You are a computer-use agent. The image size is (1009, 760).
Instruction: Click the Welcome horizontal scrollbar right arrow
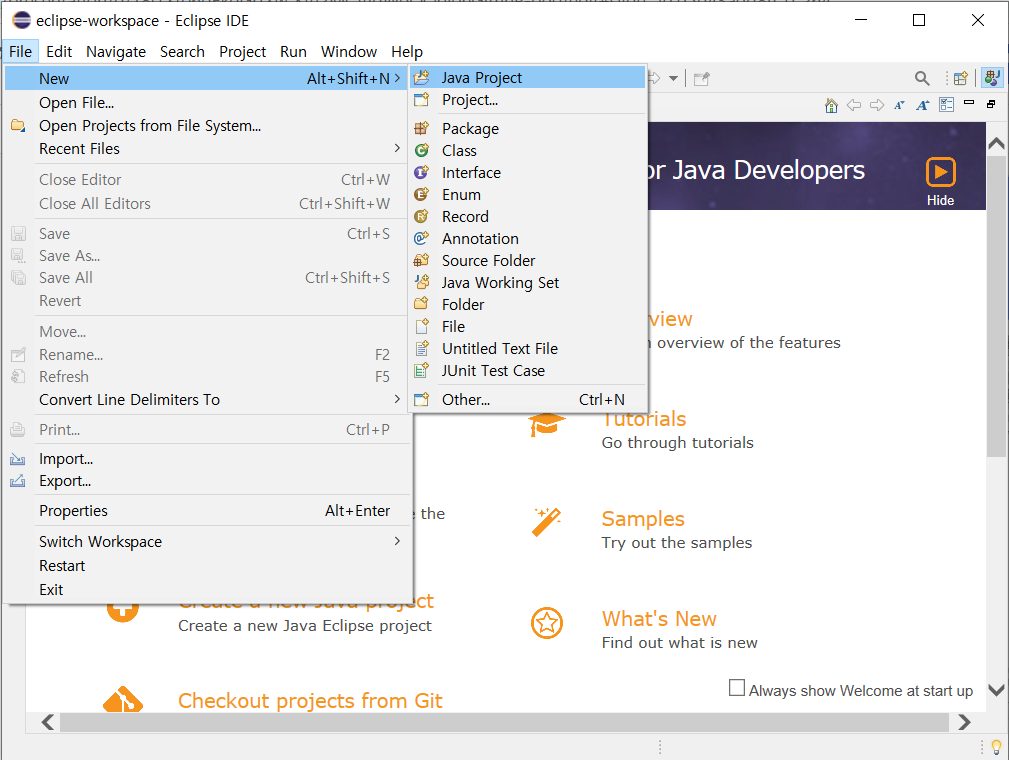963,722
